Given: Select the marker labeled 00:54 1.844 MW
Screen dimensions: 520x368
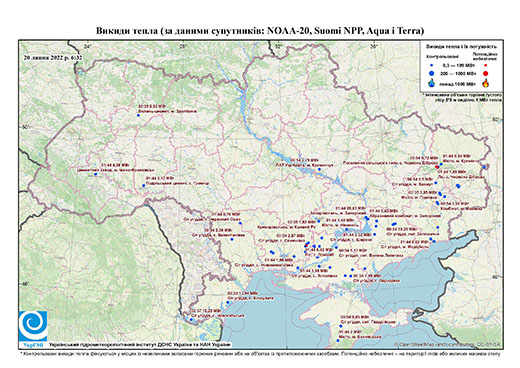Looking at the screenshot, I should pos(228,302).
